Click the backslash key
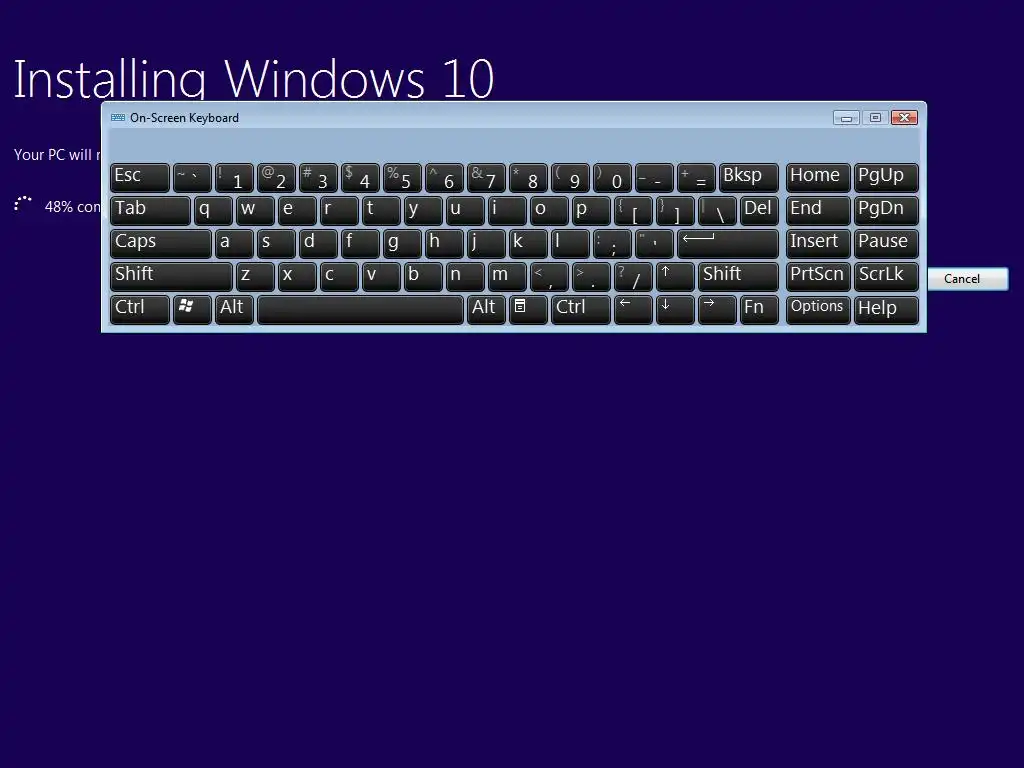The width and height of the screenshot is (1024, 768). 716,210
